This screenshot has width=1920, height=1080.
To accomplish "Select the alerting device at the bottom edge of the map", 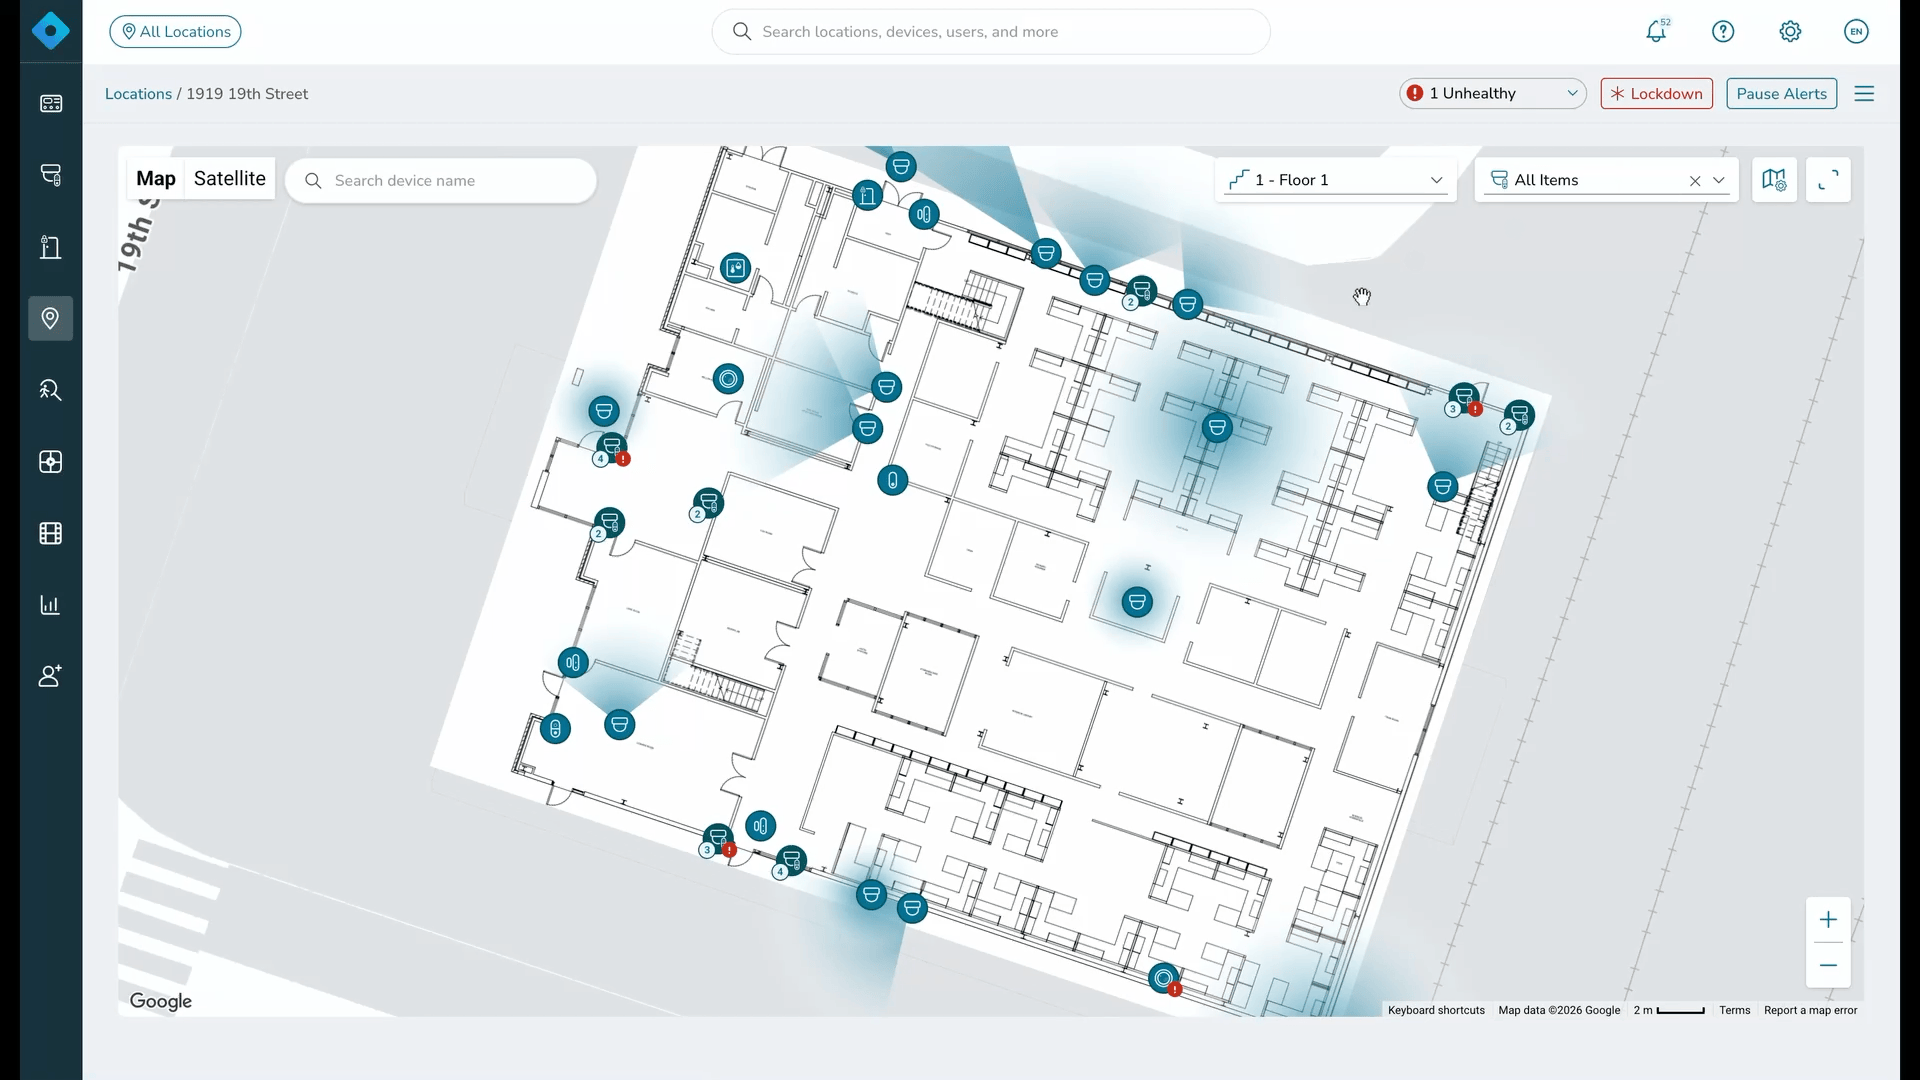I will (1165, 978).
